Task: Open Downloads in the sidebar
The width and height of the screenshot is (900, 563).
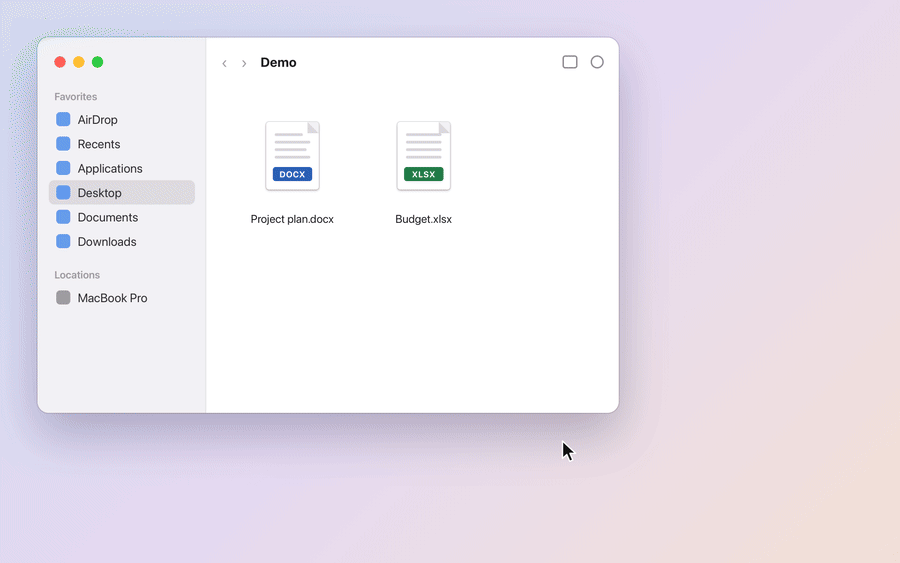Action: (122, 242)
